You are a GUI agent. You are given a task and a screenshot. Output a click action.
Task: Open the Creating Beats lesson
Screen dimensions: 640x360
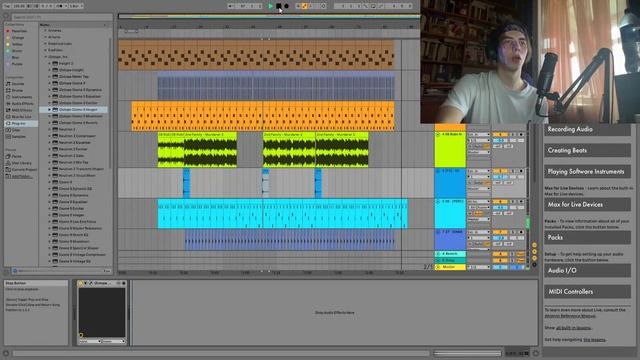[587, 151]
